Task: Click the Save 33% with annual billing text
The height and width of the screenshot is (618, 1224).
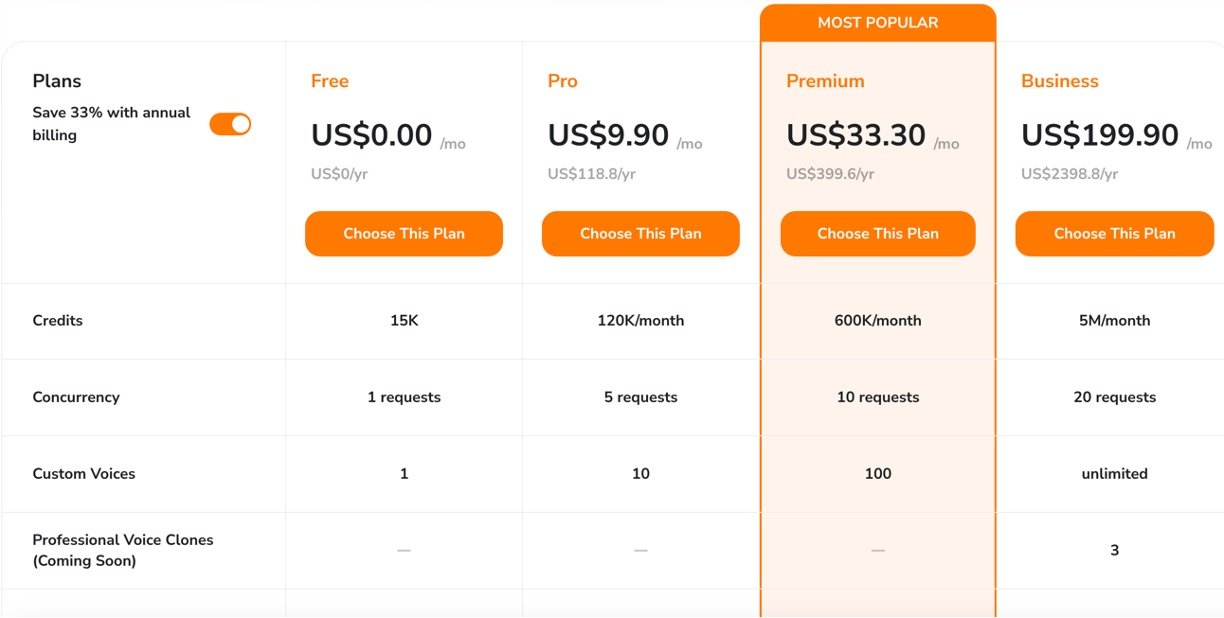Action: tap(111, 124)
